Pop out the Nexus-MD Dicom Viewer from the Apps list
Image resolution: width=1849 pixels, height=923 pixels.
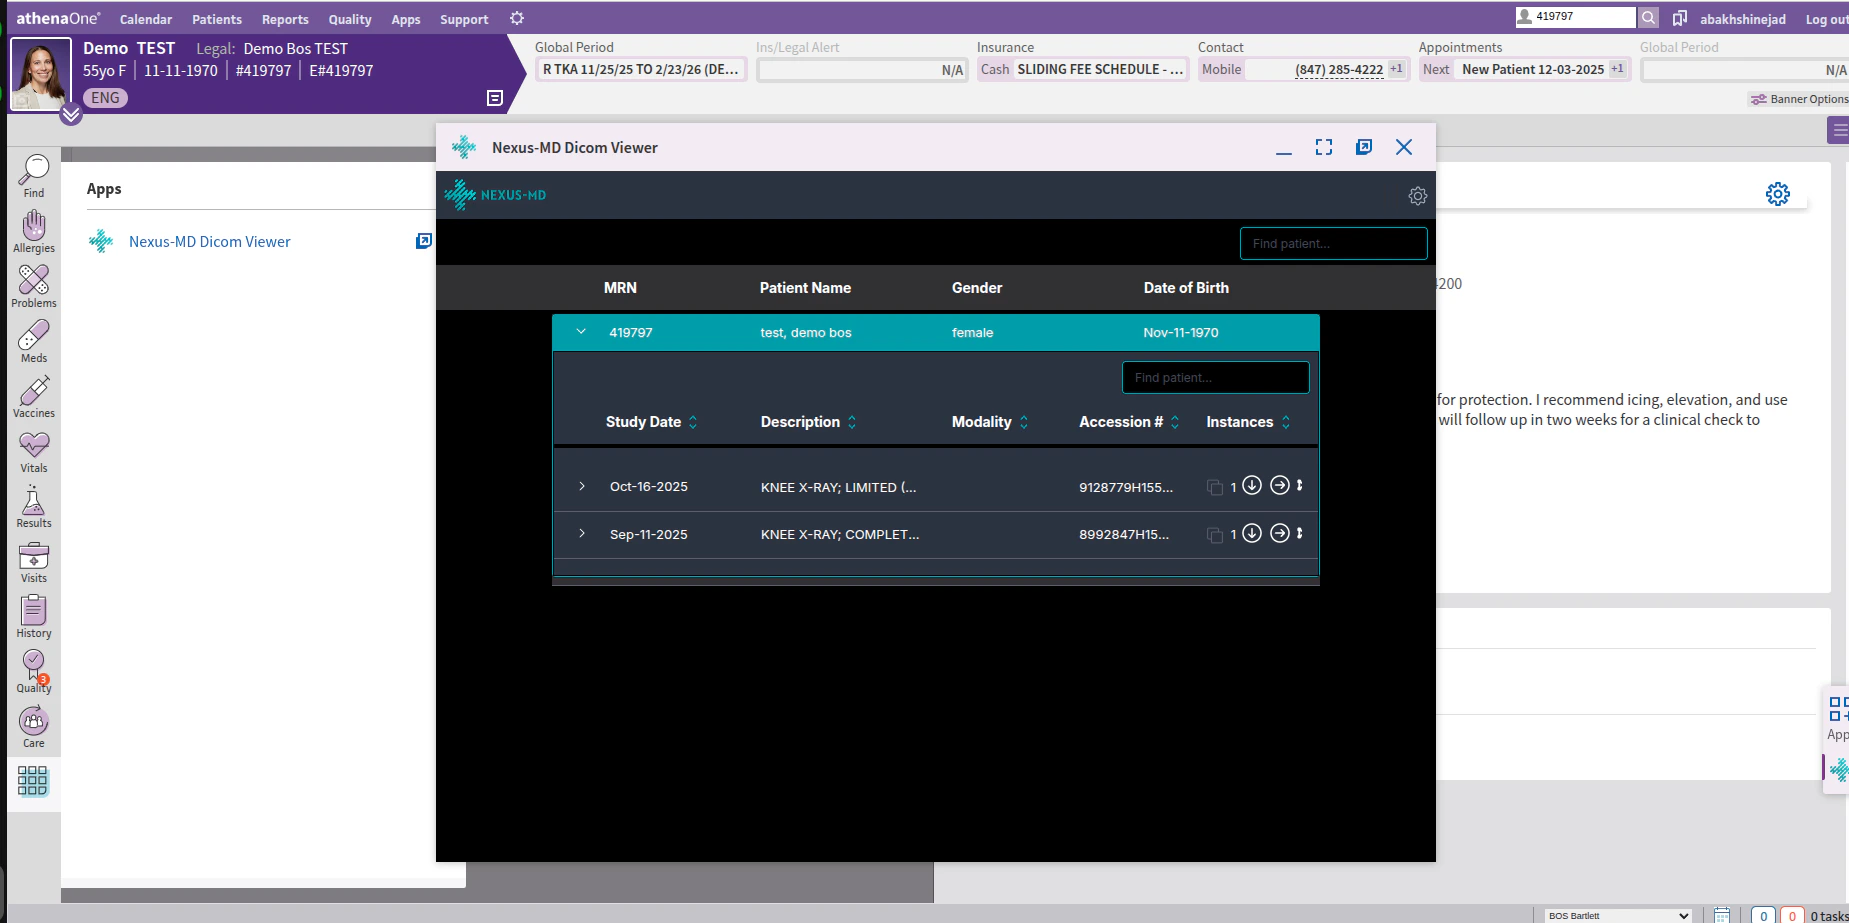pyautogui.click(x=424, y=241)
